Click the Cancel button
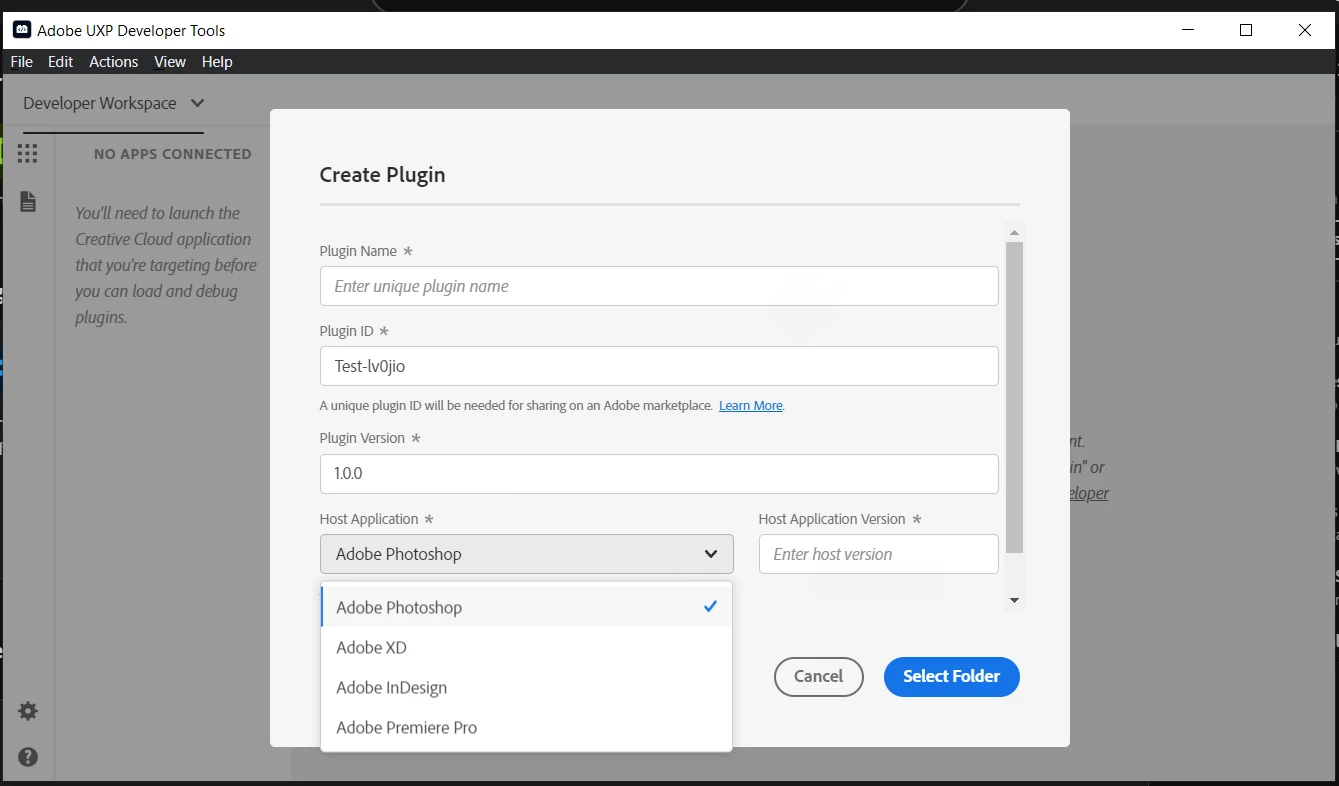 click(818, 676)
